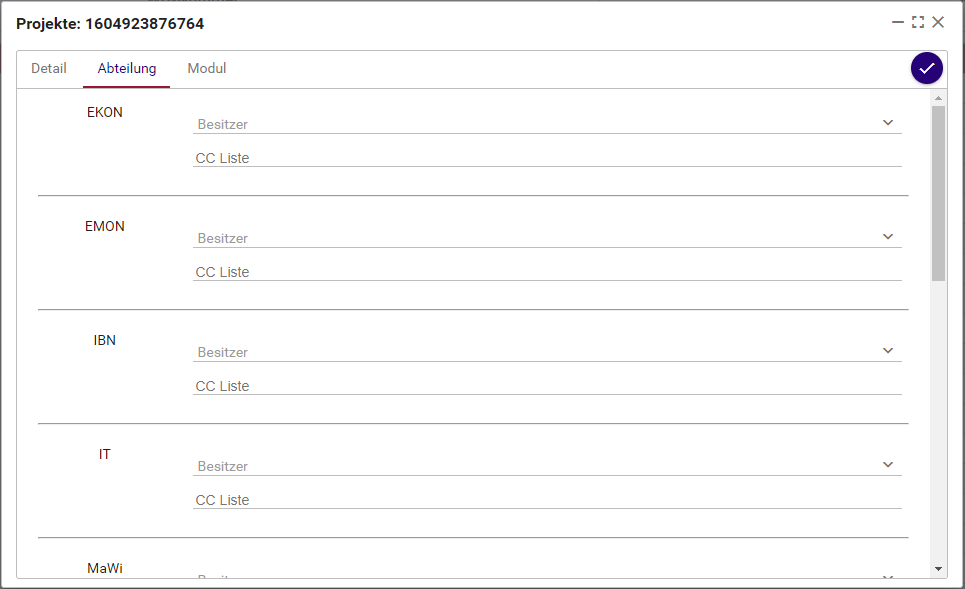Maximize the Projekte dialog to fullscreen
This screenshot has height=589, width=965.
pyautogui.click(x=918, y=22)
